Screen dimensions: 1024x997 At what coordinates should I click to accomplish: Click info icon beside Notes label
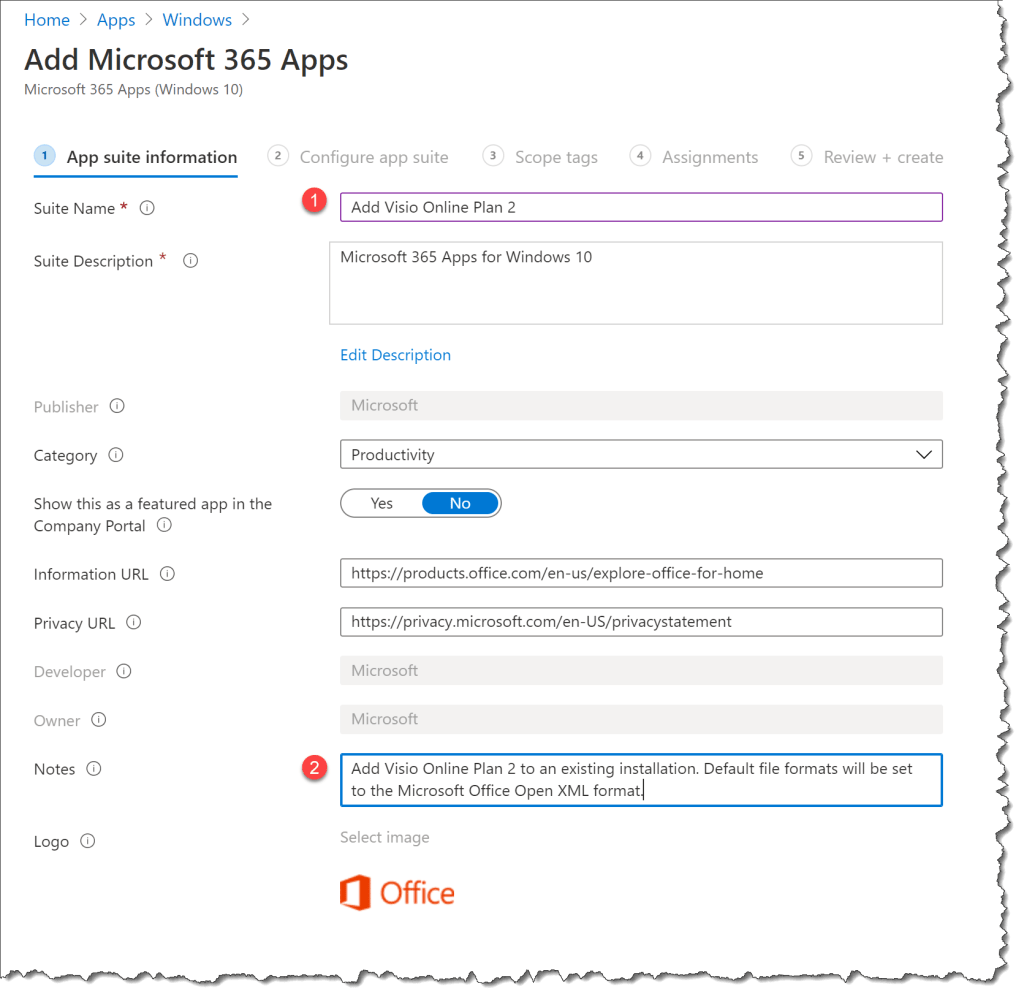tap(94, 769)
